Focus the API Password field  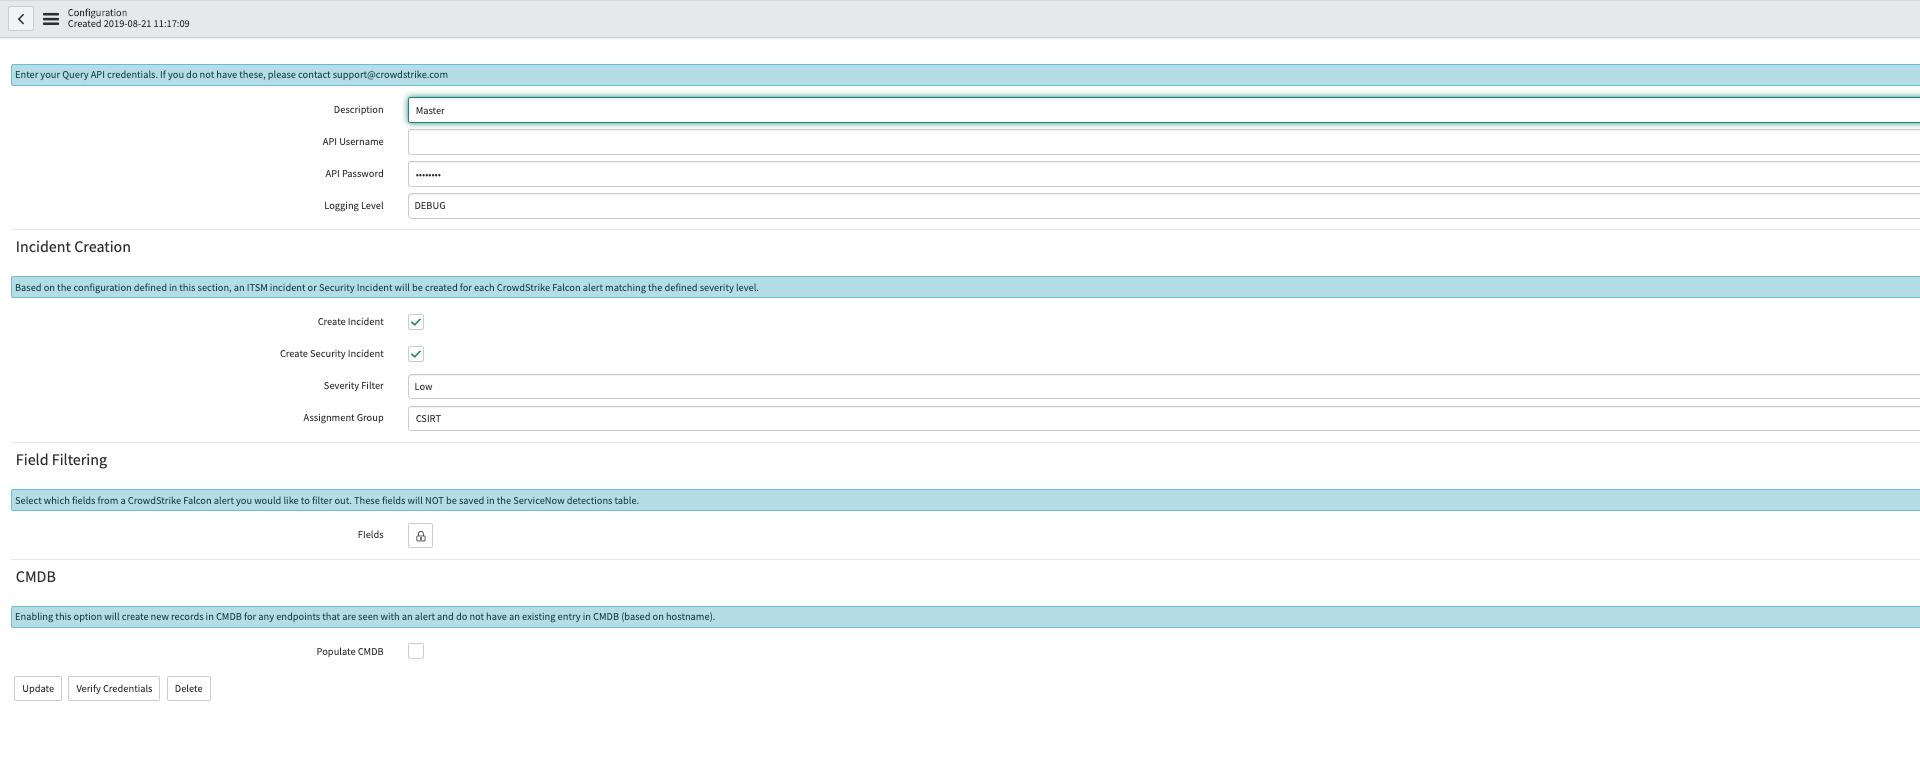[1164, 174]
